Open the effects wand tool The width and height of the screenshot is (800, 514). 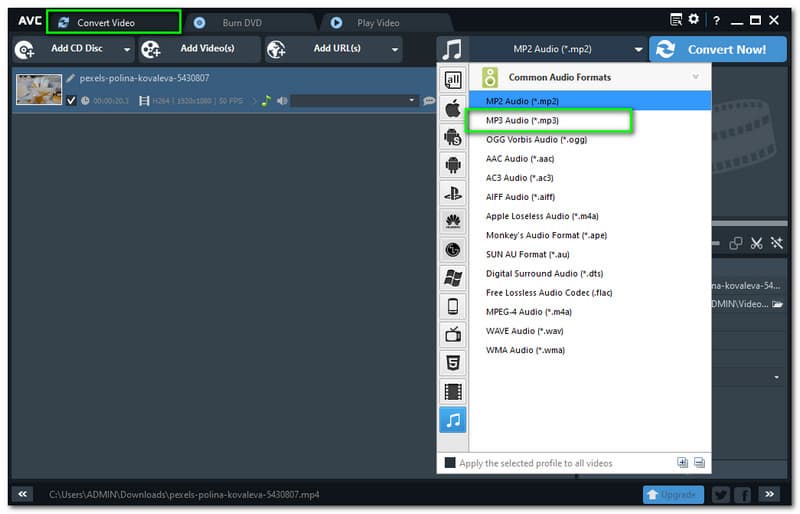[x=777, y=243]
